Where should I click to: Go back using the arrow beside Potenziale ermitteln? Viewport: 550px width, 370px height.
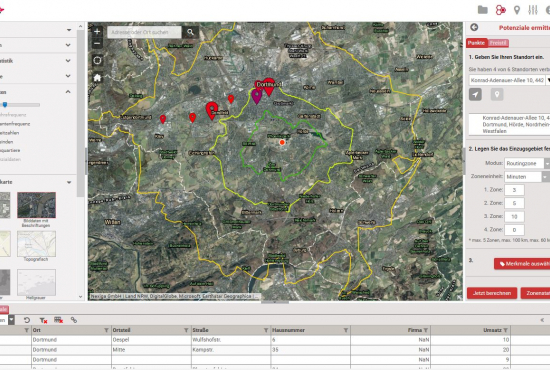tap(474, 27)
